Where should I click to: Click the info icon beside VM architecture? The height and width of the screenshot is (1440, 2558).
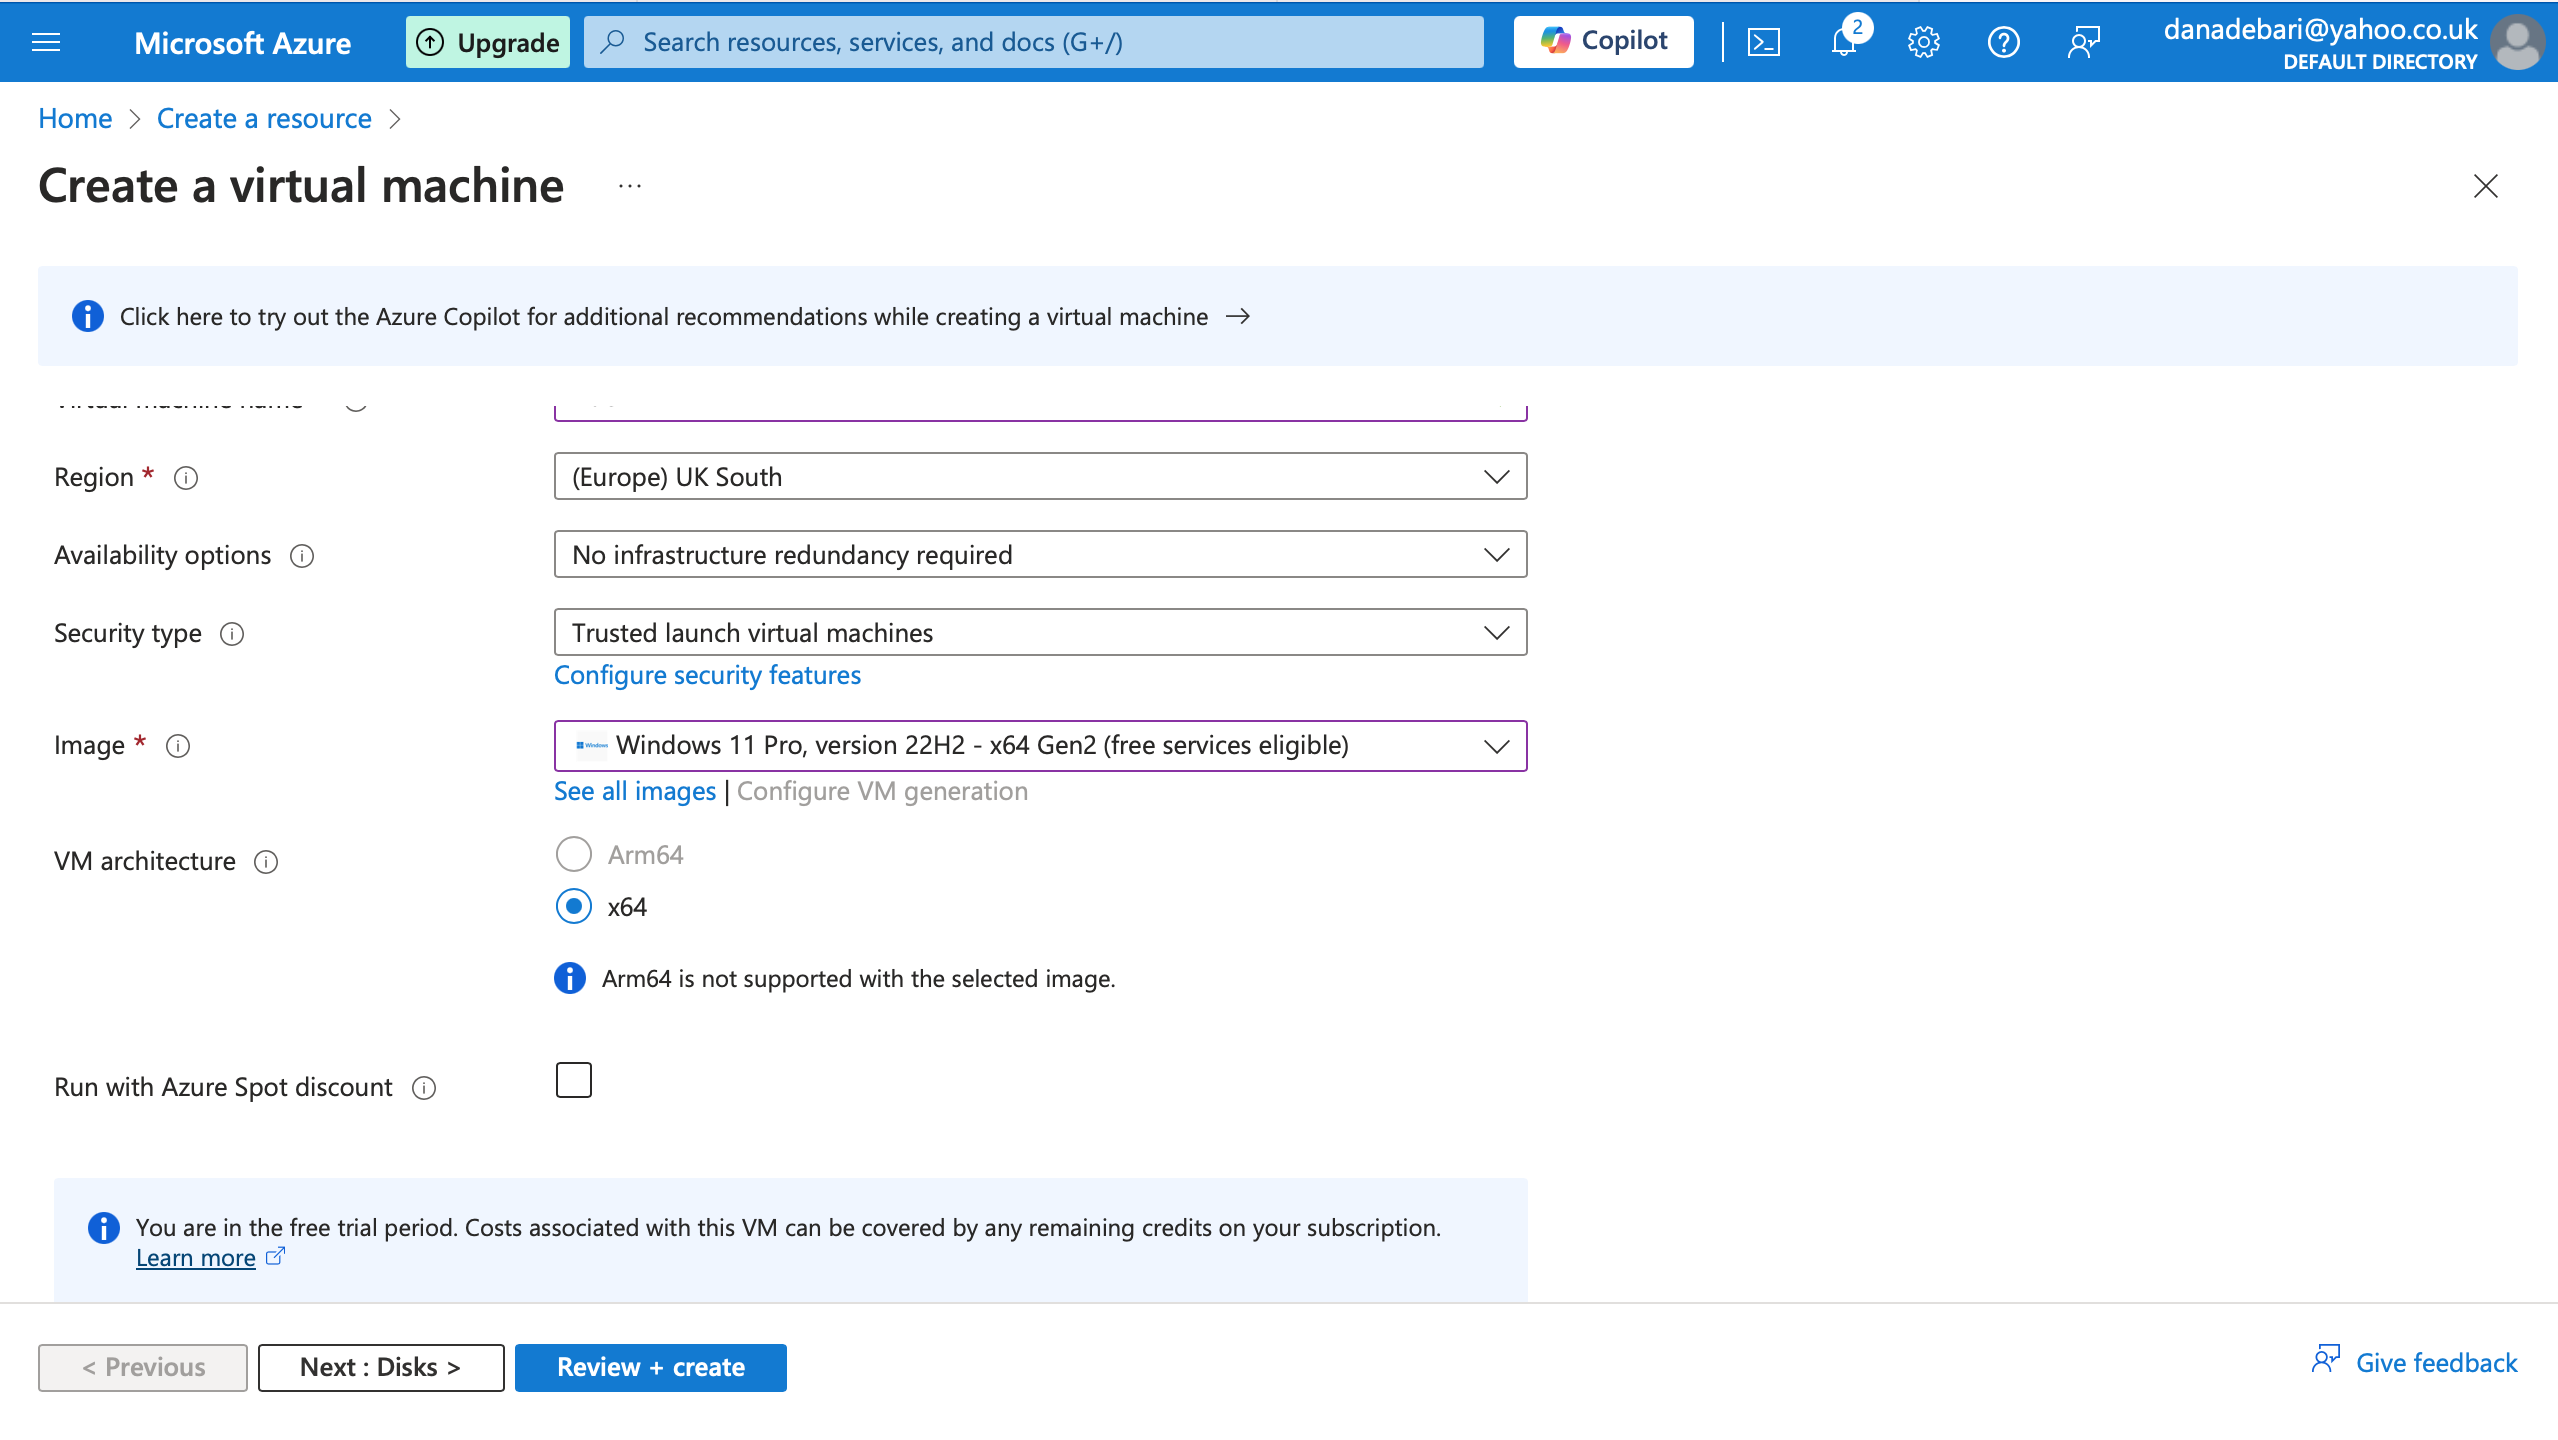point(266,862)
